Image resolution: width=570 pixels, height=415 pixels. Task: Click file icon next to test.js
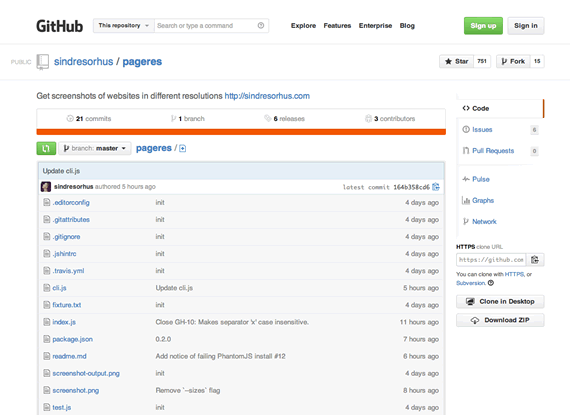(47, 407)
